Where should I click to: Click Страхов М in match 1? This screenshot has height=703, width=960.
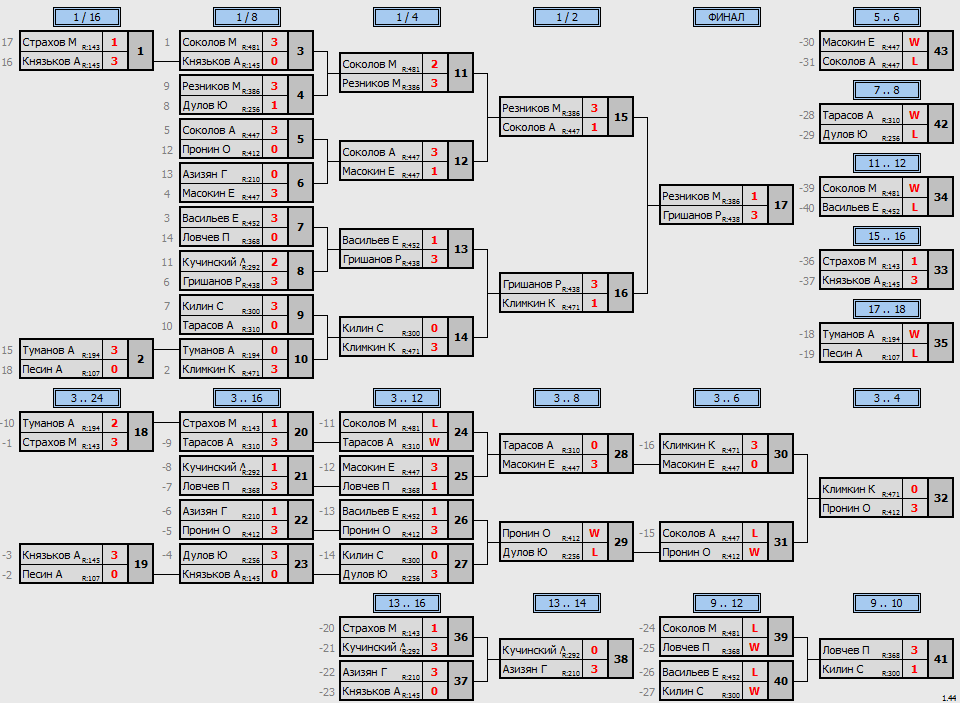pyautogui.click(x=50, y=42)
